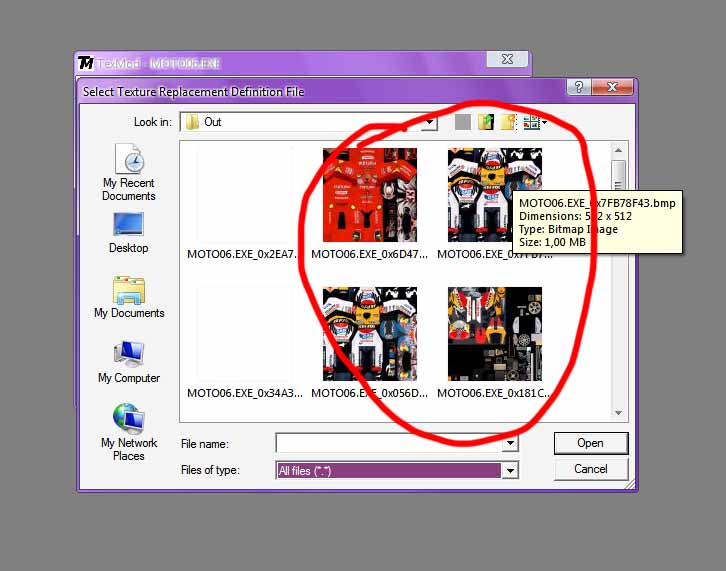
Task: Open My Documents in places bar
Action: pyautogui.click(x=129, y=297)
